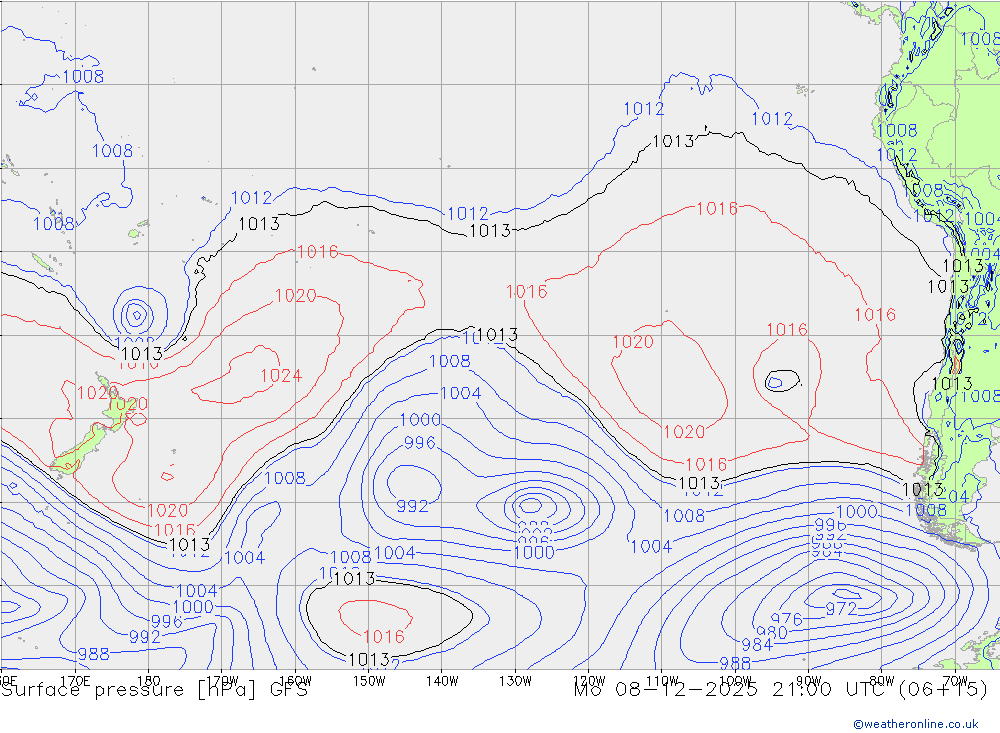Click the 120W longitude label

589,680
